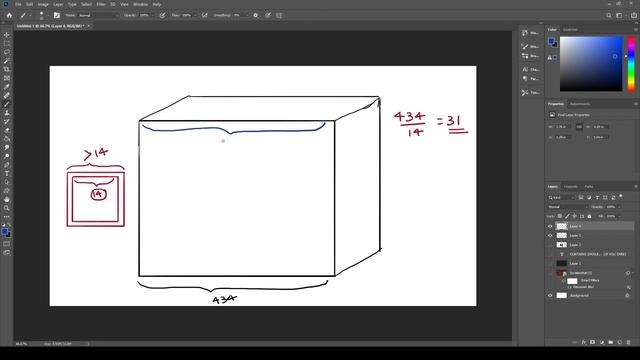640x360 pixels.
Task: Select the Crop tool
Action: point(7,69)
